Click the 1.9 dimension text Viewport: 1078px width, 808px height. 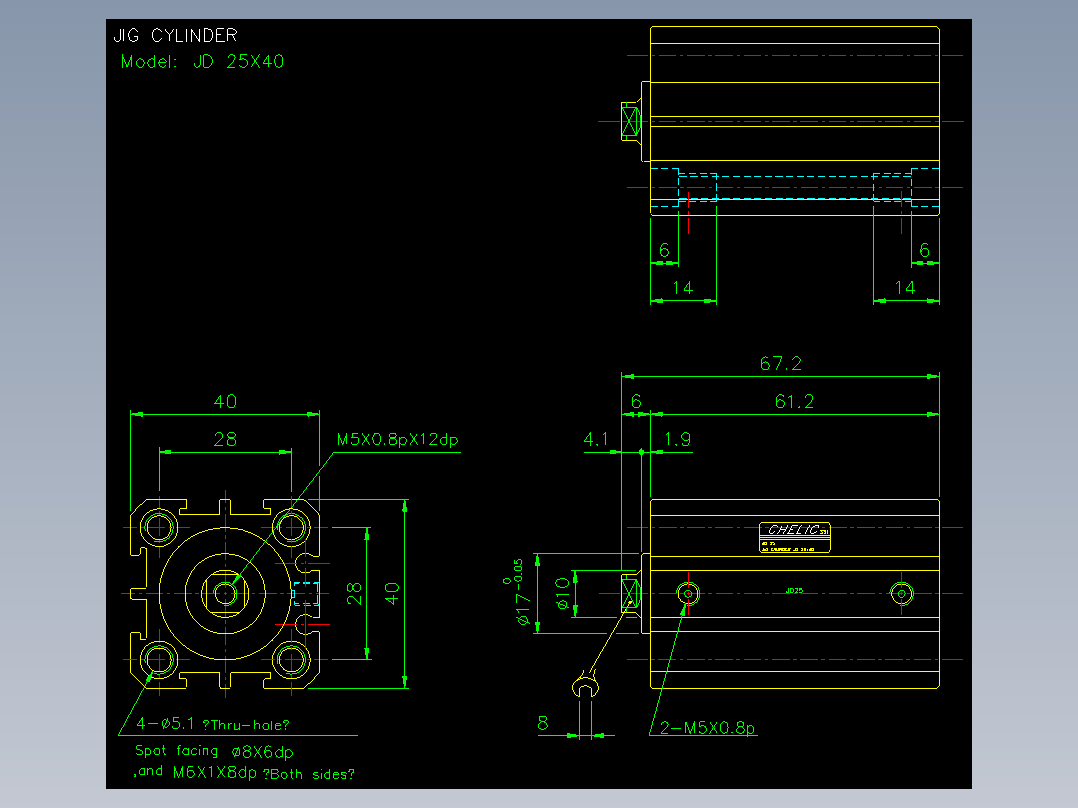pyautogui.click(x=677, y=439)
